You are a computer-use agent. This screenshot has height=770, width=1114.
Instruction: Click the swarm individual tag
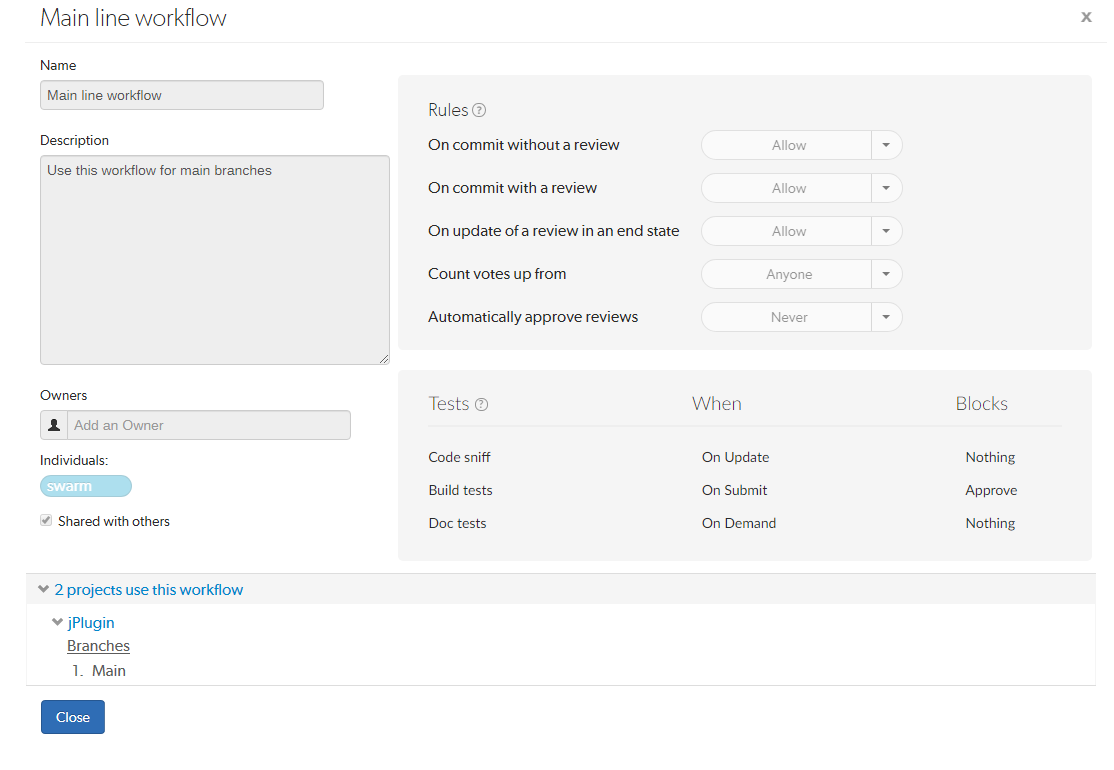(x=85, y=485)
